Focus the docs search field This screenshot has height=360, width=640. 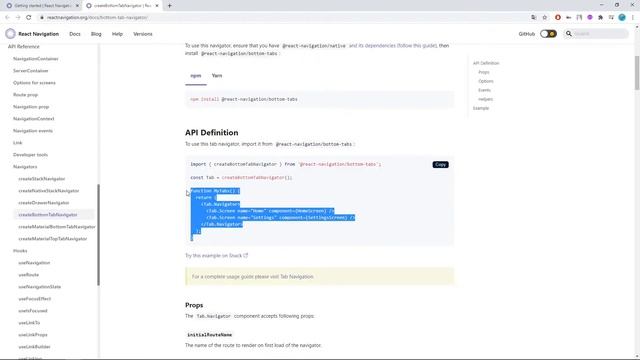[597, 33]
